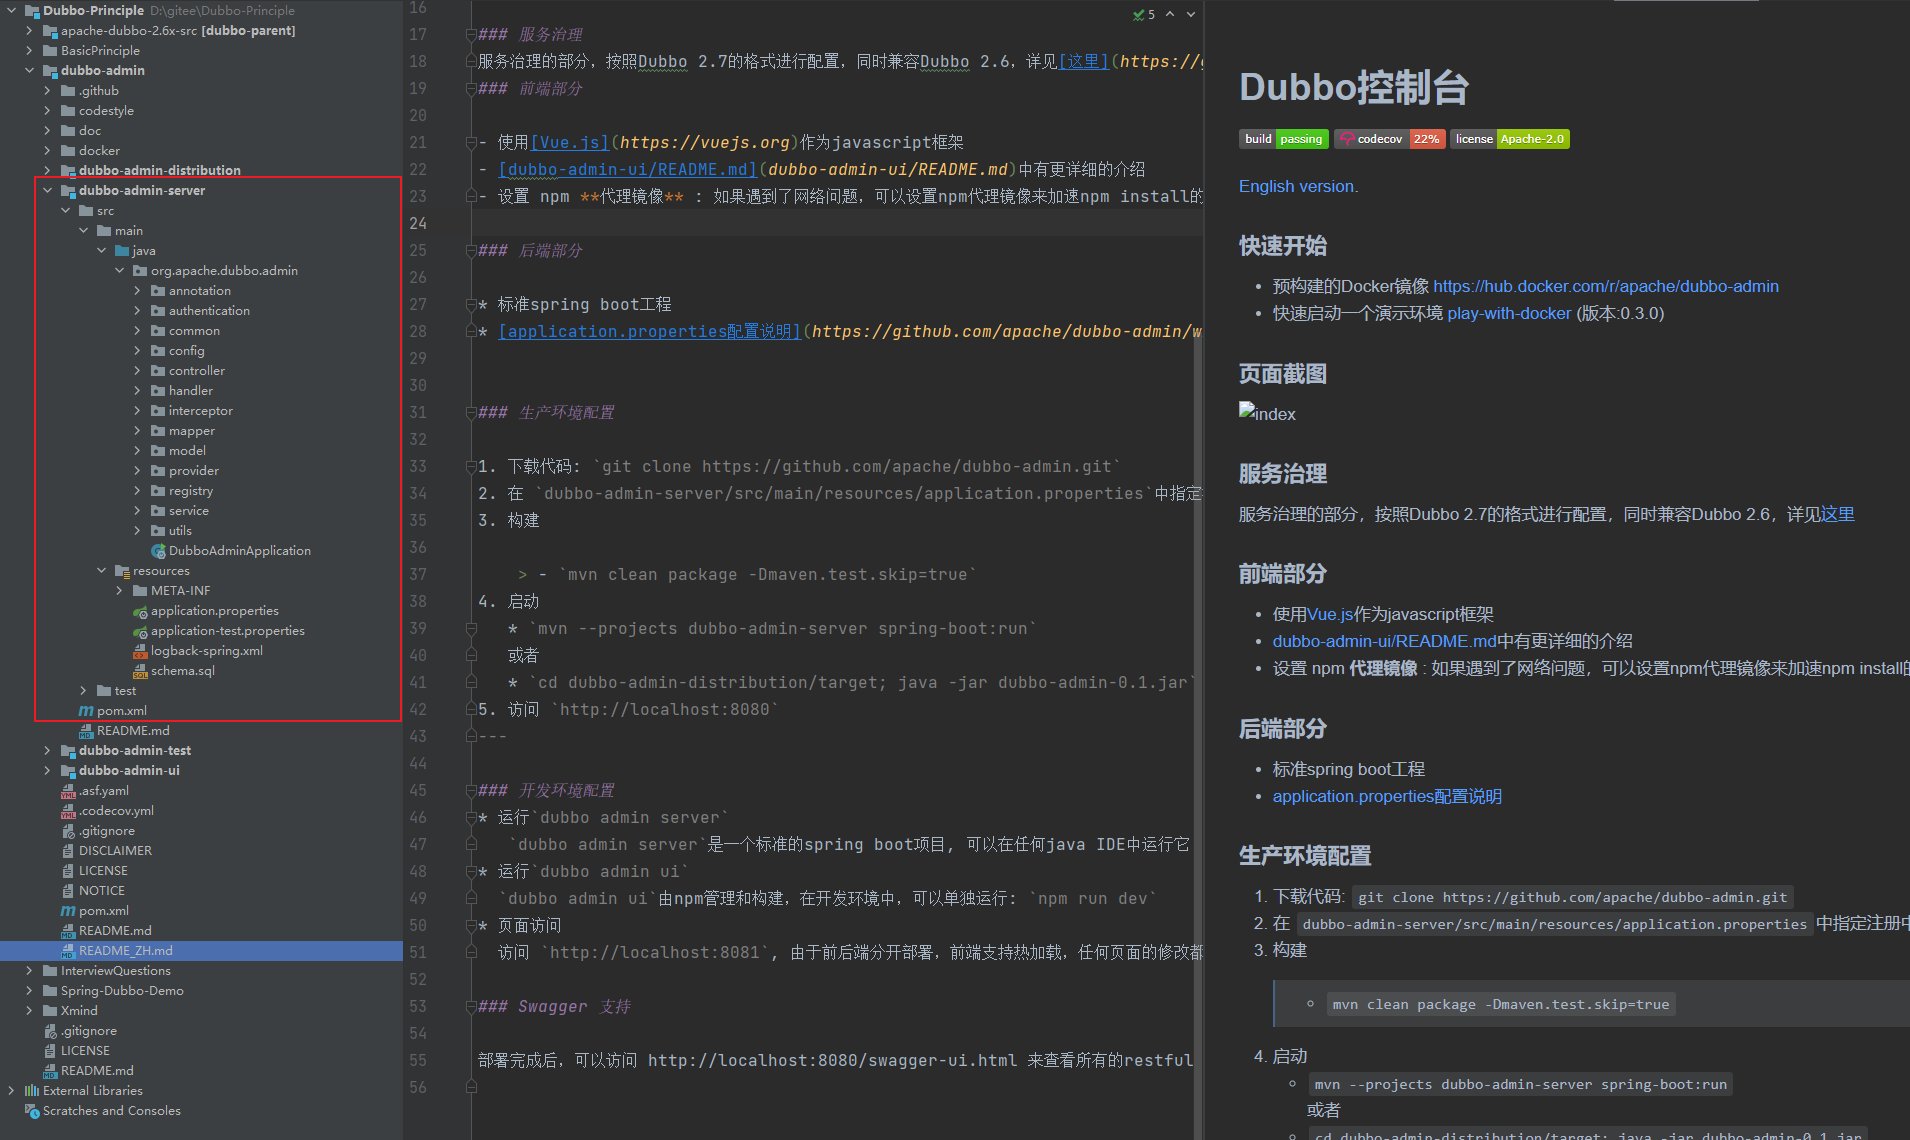Expand the dubbo-admin-test module
The height and width of the screenshot is (1140, 1910).
[x=47, y=751]
